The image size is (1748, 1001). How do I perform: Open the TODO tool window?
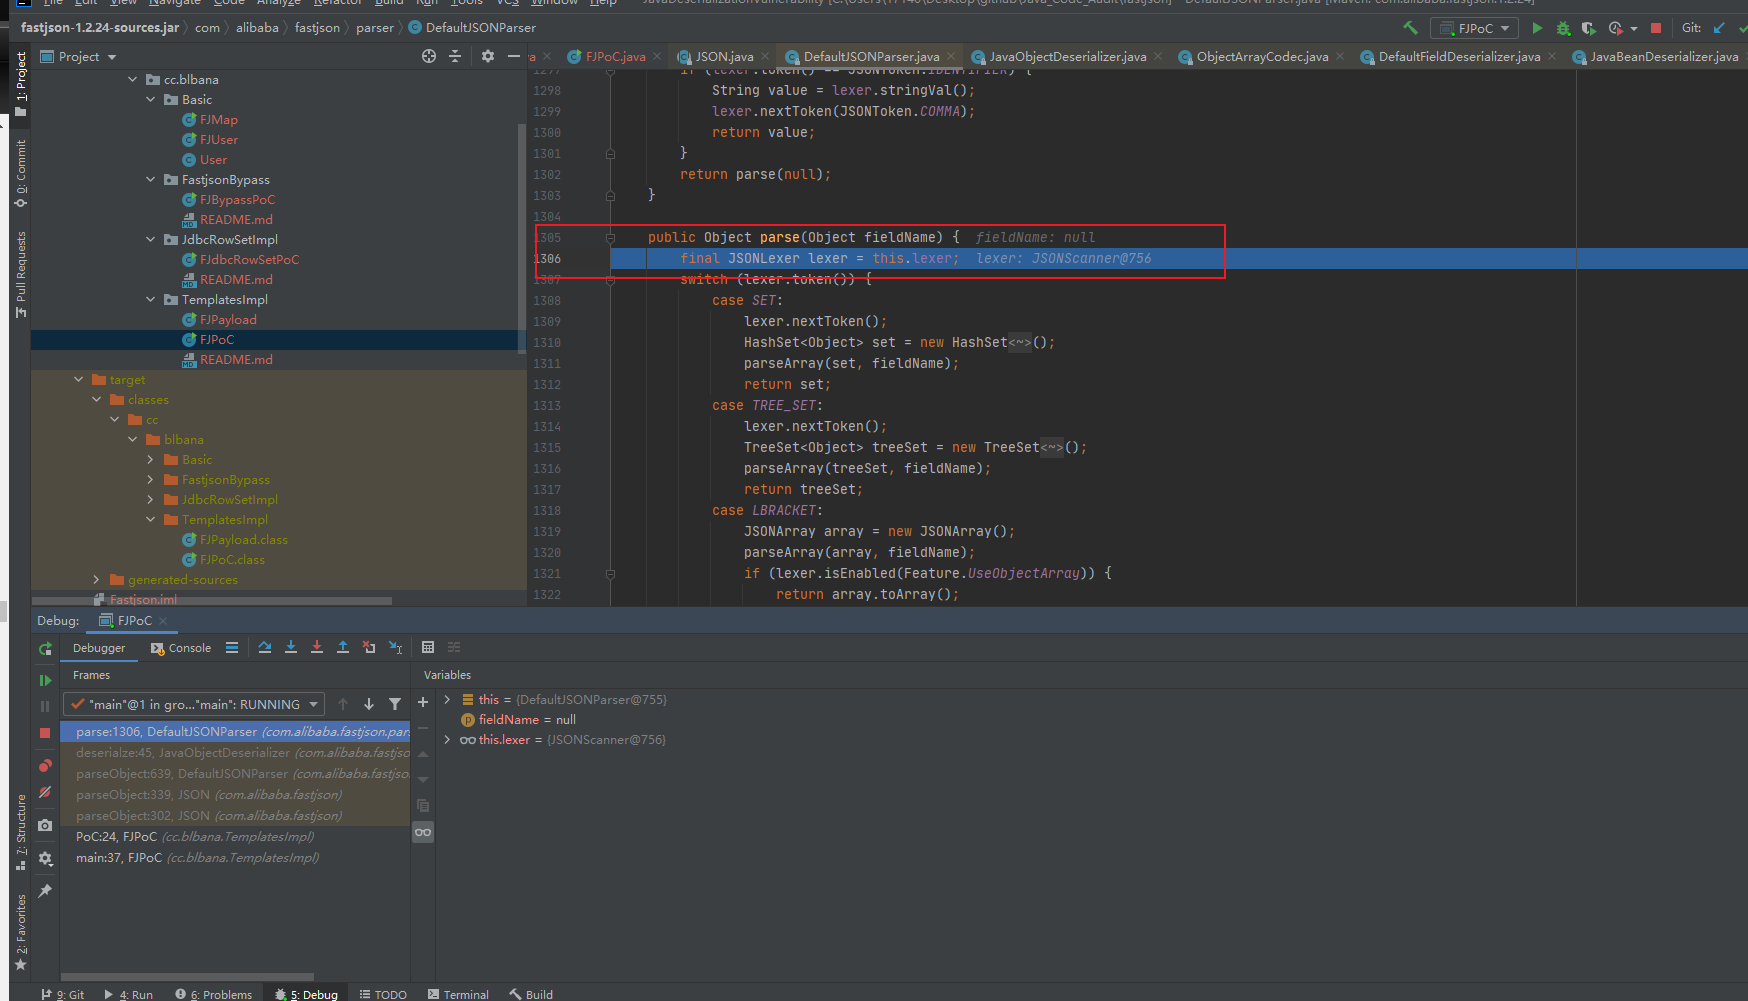[x=383, y=994]
